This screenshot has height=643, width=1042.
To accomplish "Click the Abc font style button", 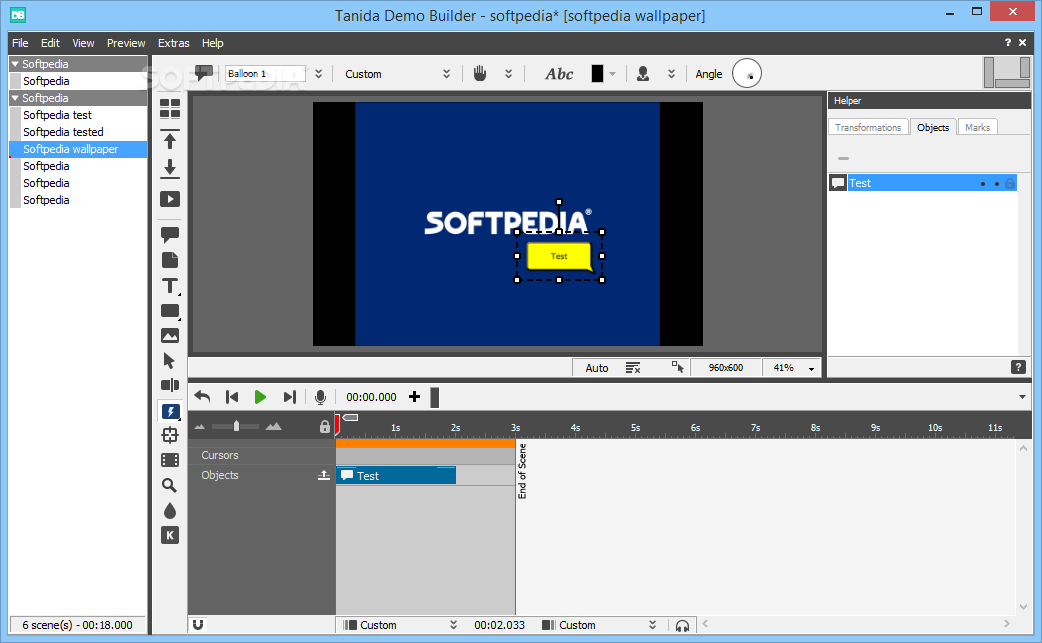I will click(x=560, y=74).
